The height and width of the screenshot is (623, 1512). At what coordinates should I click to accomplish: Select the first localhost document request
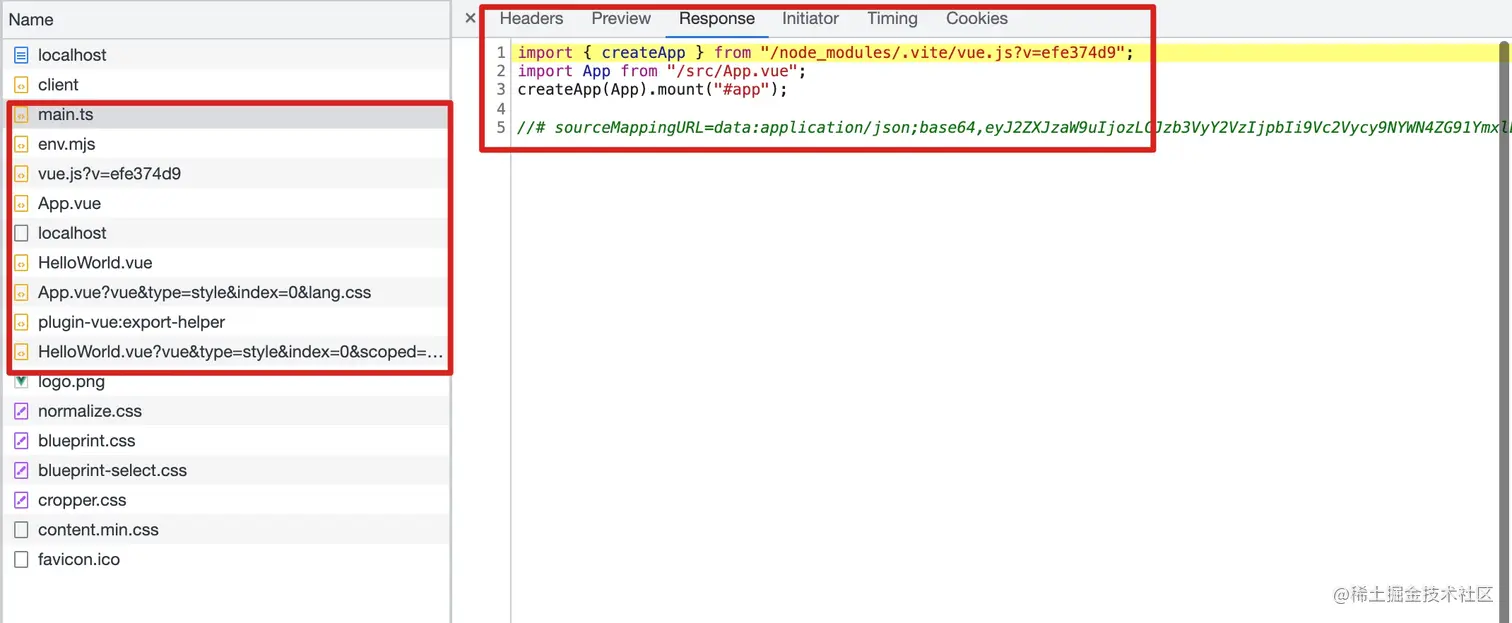coord(225,55)
